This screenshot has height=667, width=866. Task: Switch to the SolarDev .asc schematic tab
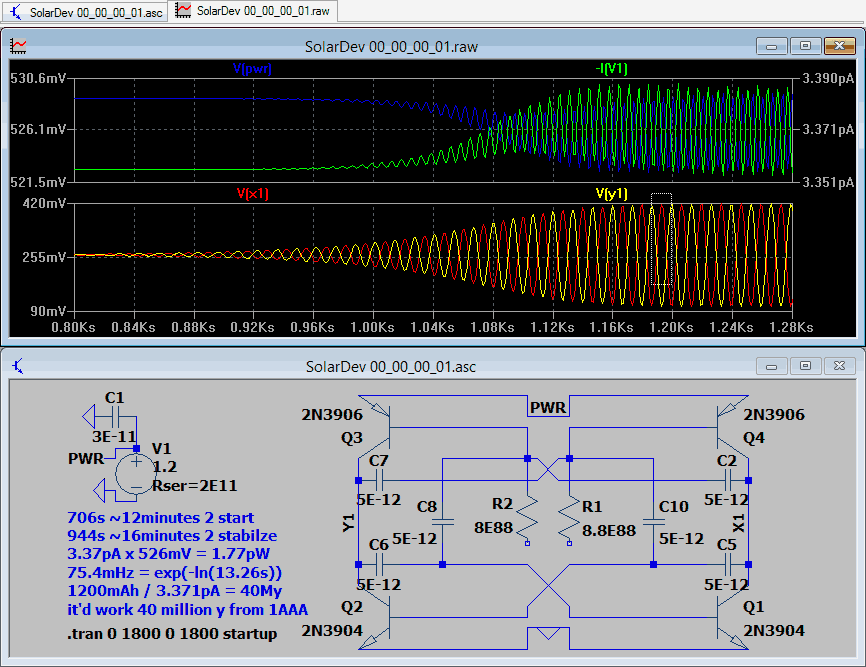pos(85,11)
